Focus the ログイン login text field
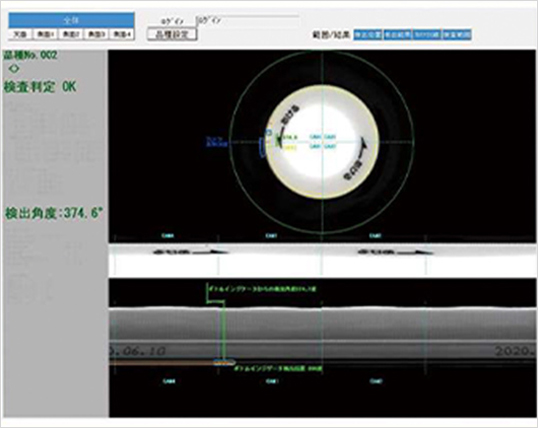The image size is (538, 428). point(248,21)
